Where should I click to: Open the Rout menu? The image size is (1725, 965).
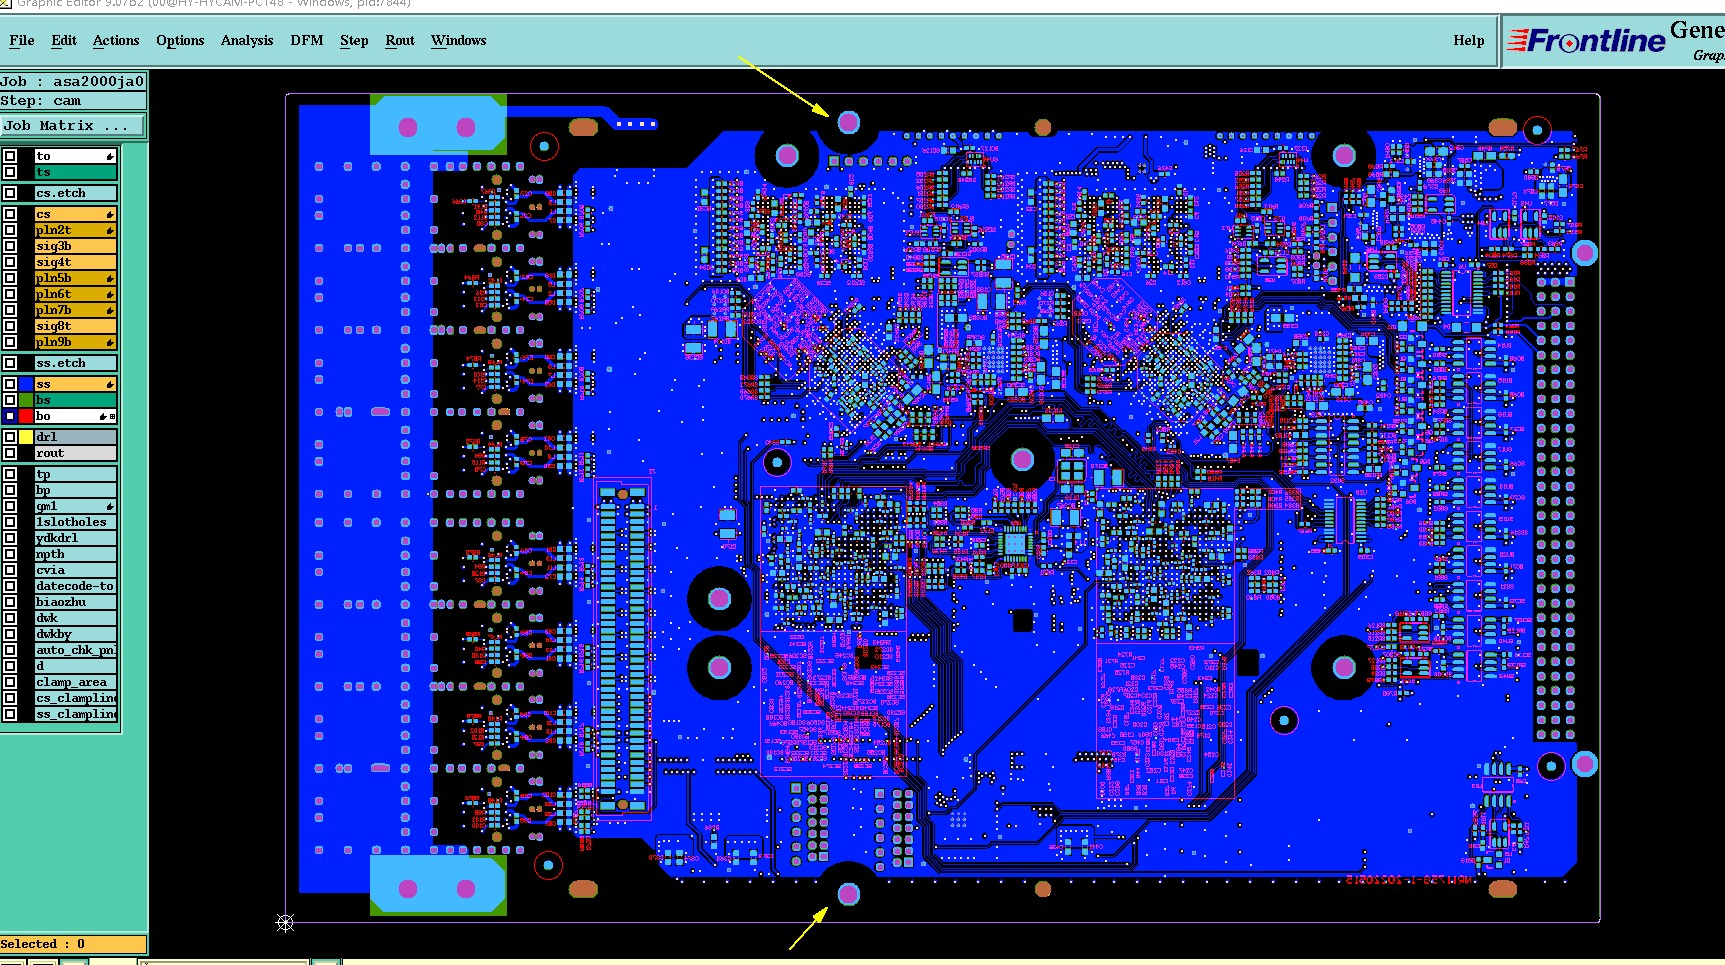tap(400, 41)
